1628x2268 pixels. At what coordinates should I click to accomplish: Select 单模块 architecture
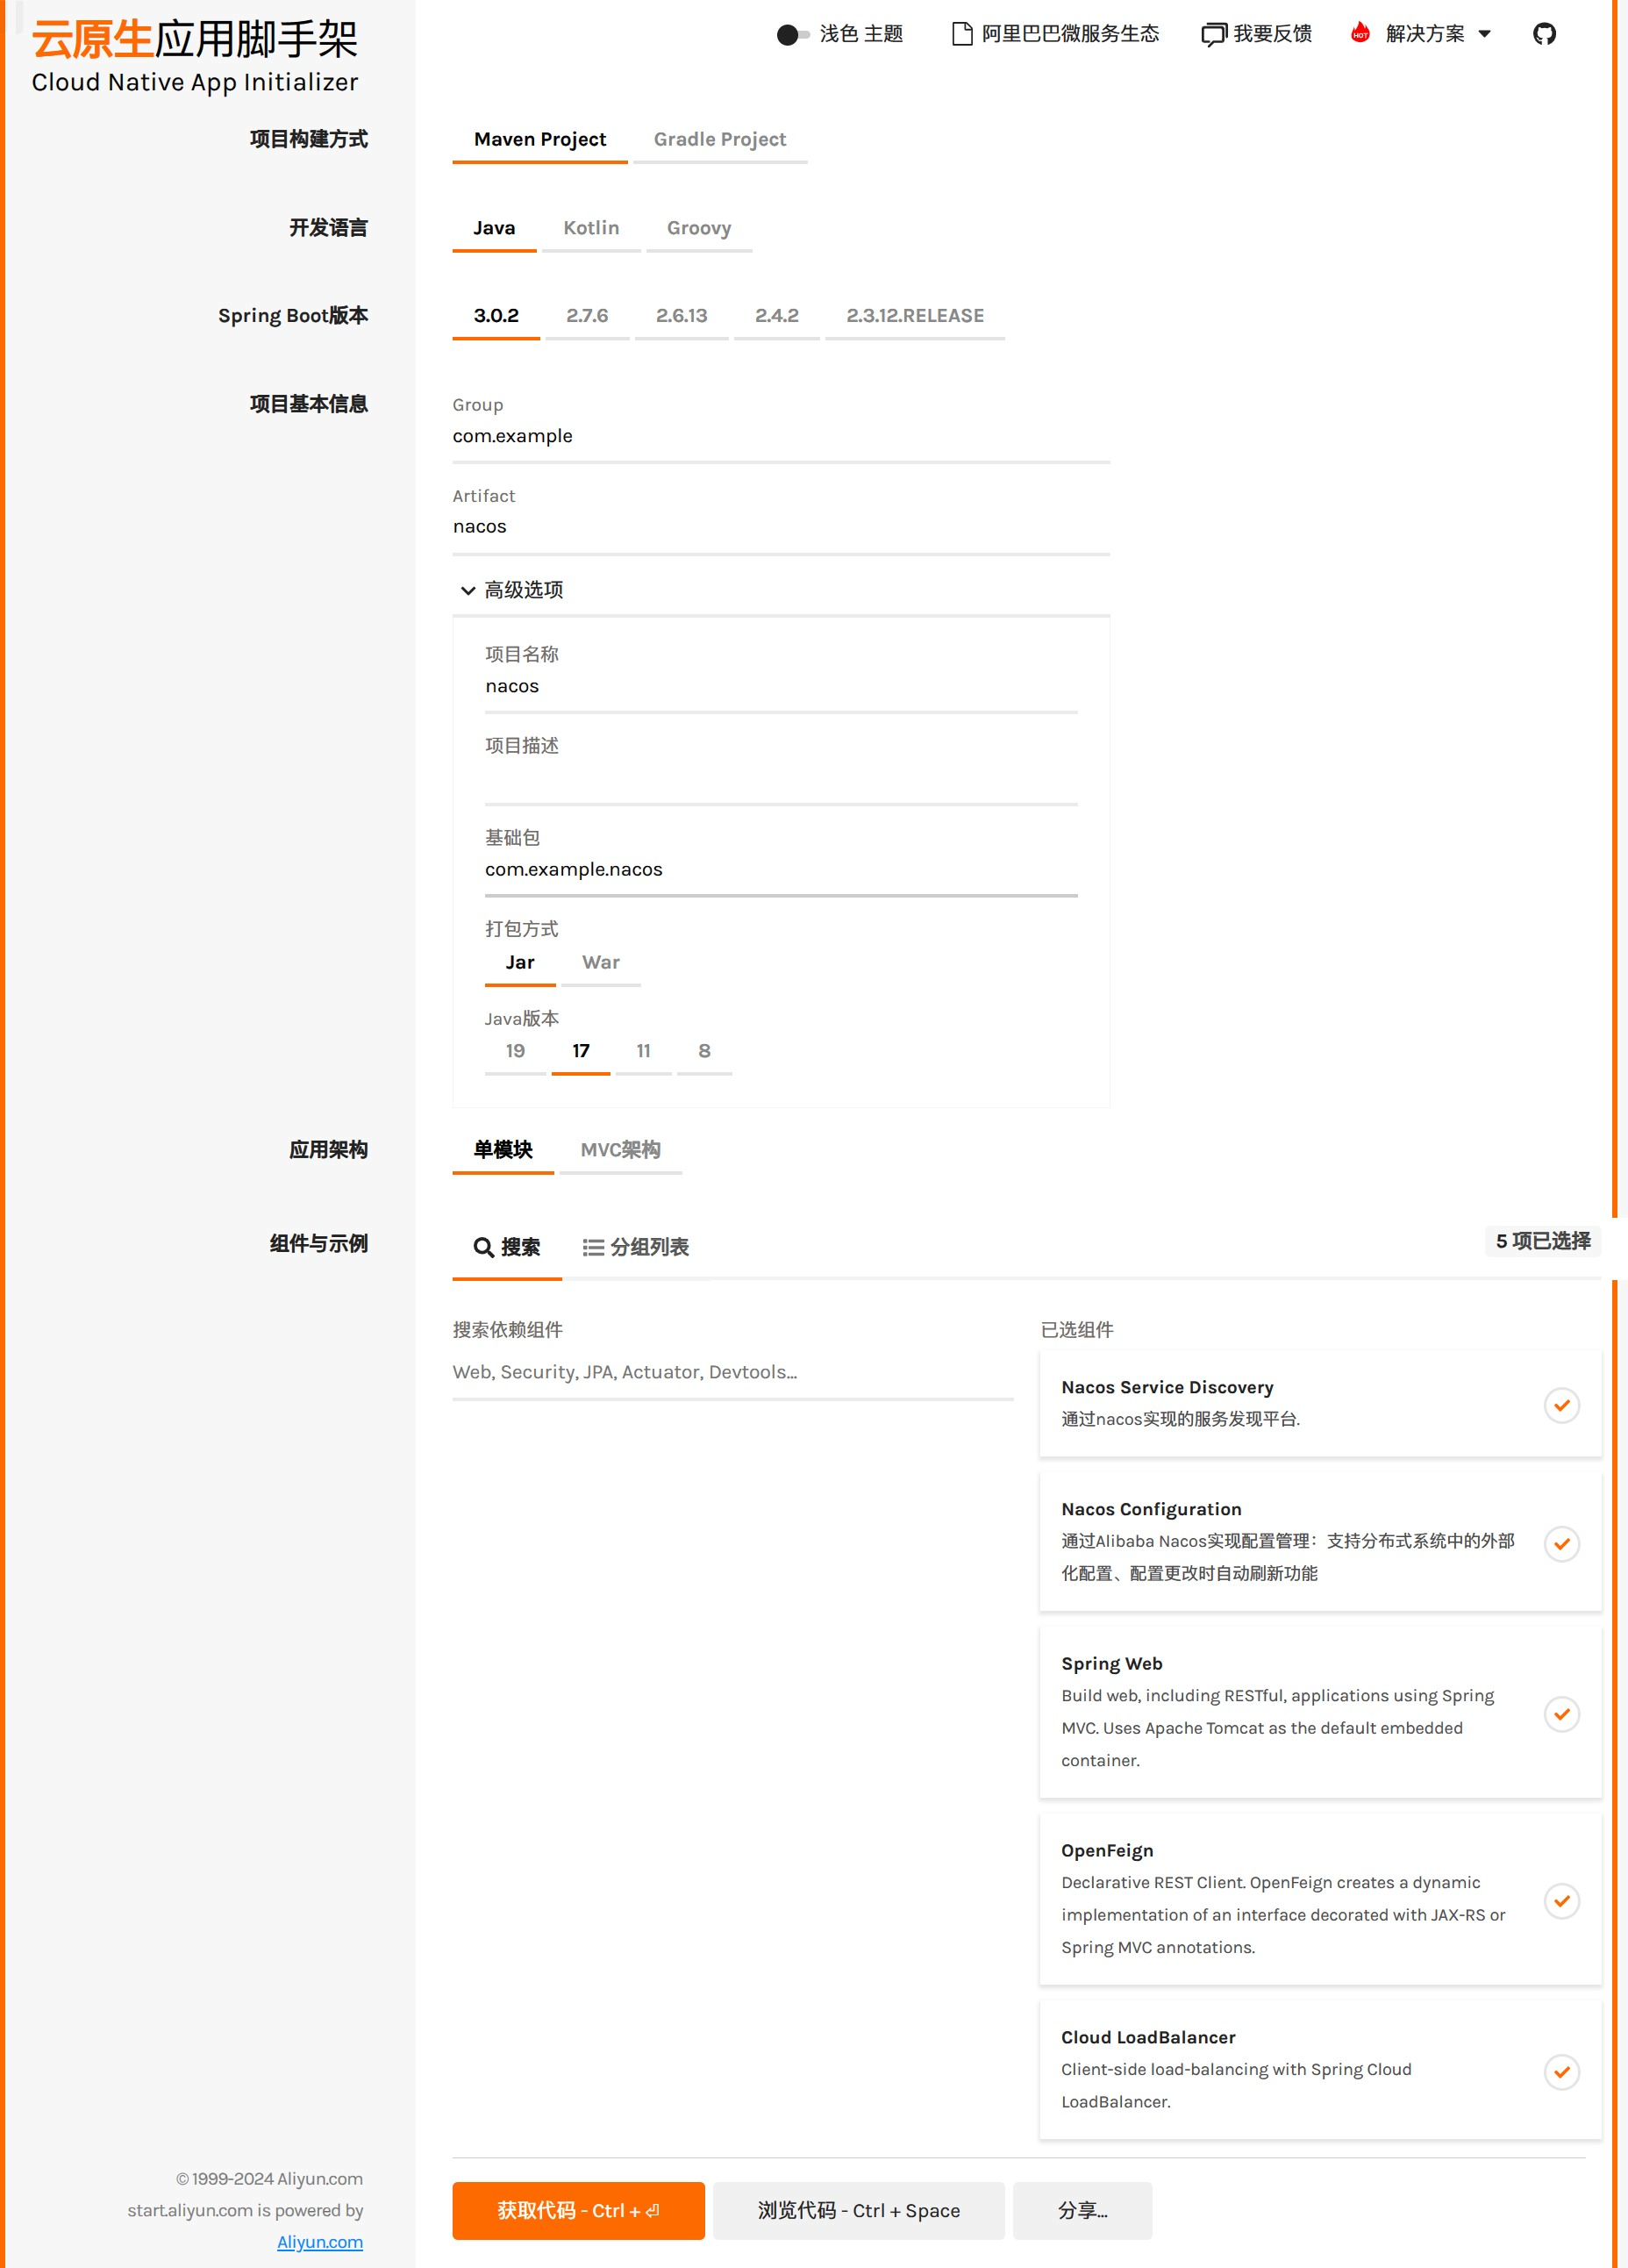coord(503,1150)
